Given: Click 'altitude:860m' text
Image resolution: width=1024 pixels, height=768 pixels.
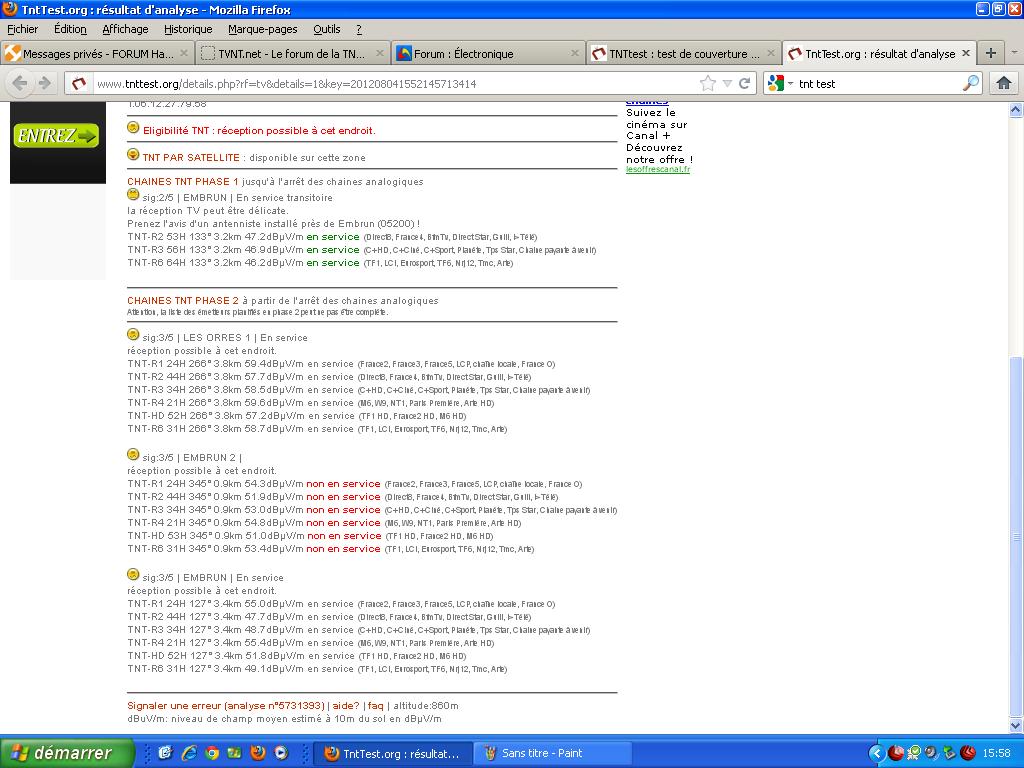Looking at the screenshot, I should coord(426,706).
